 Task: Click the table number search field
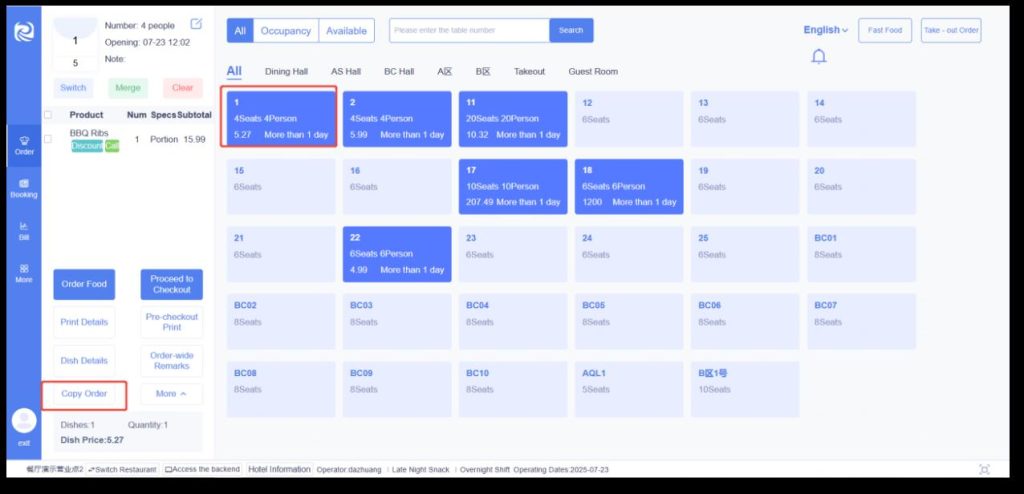click(x=470, y=31)
